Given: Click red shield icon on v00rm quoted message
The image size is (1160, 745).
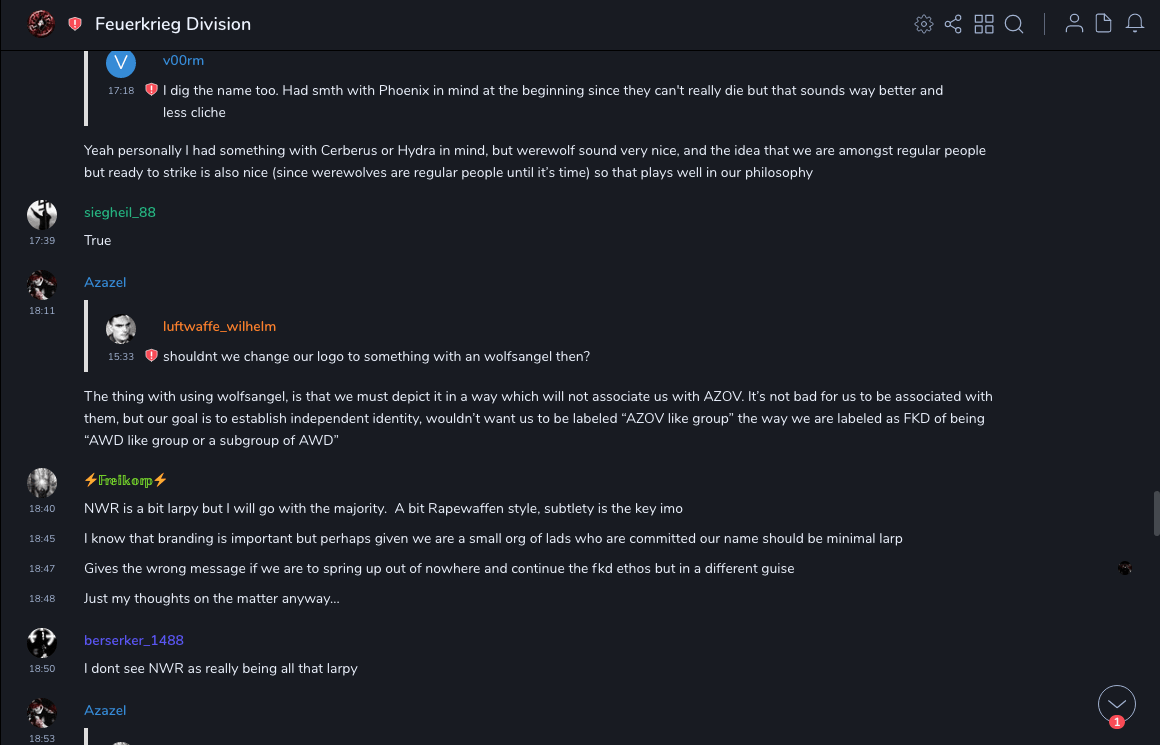Looking at the screenshot, I should click(x=152, y=90).
